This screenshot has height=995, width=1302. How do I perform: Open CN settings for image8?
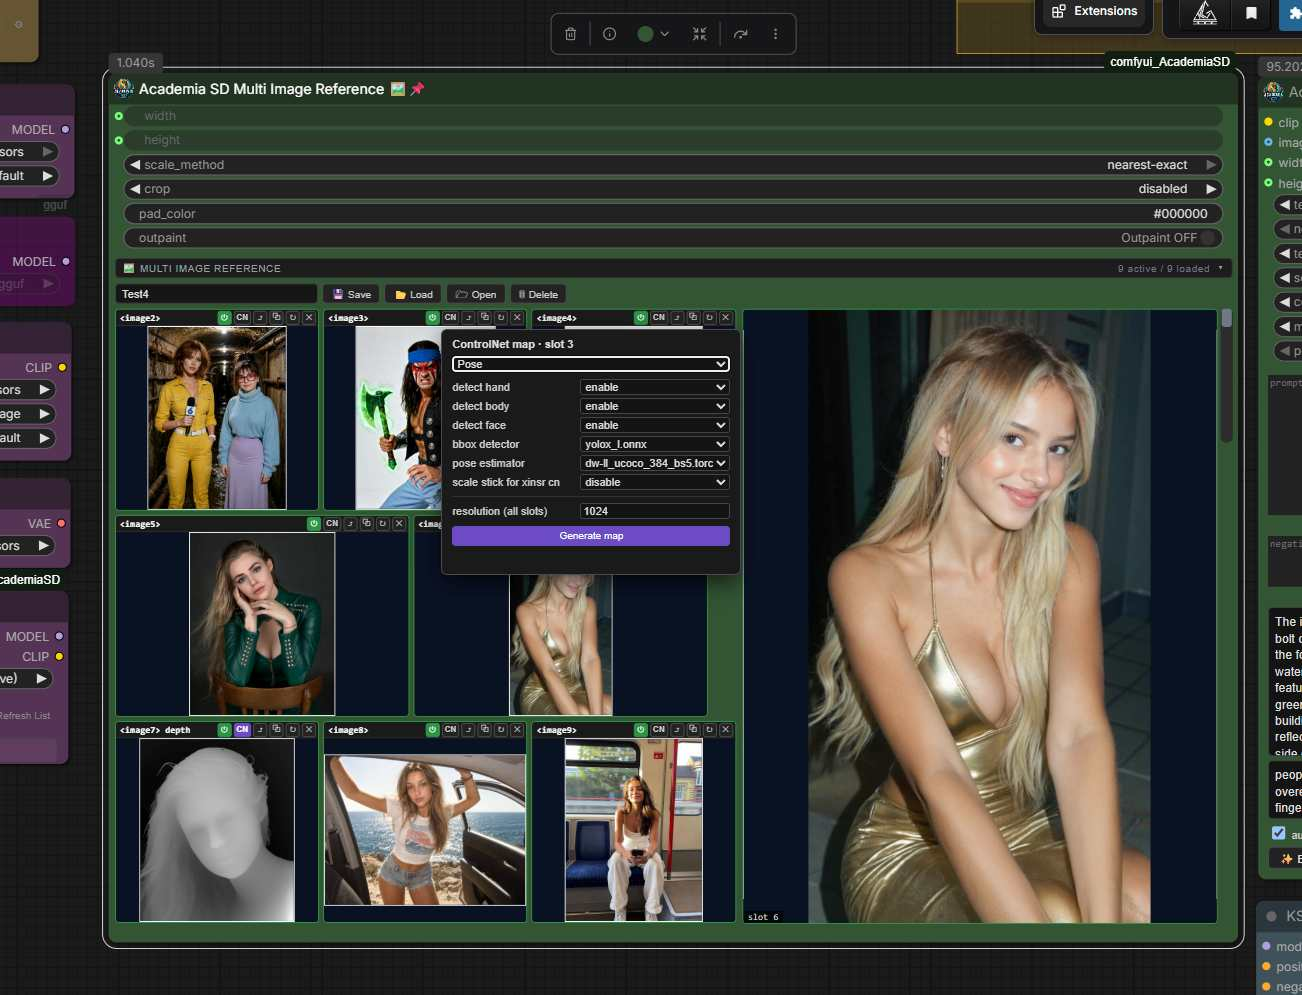pos(450,729)
